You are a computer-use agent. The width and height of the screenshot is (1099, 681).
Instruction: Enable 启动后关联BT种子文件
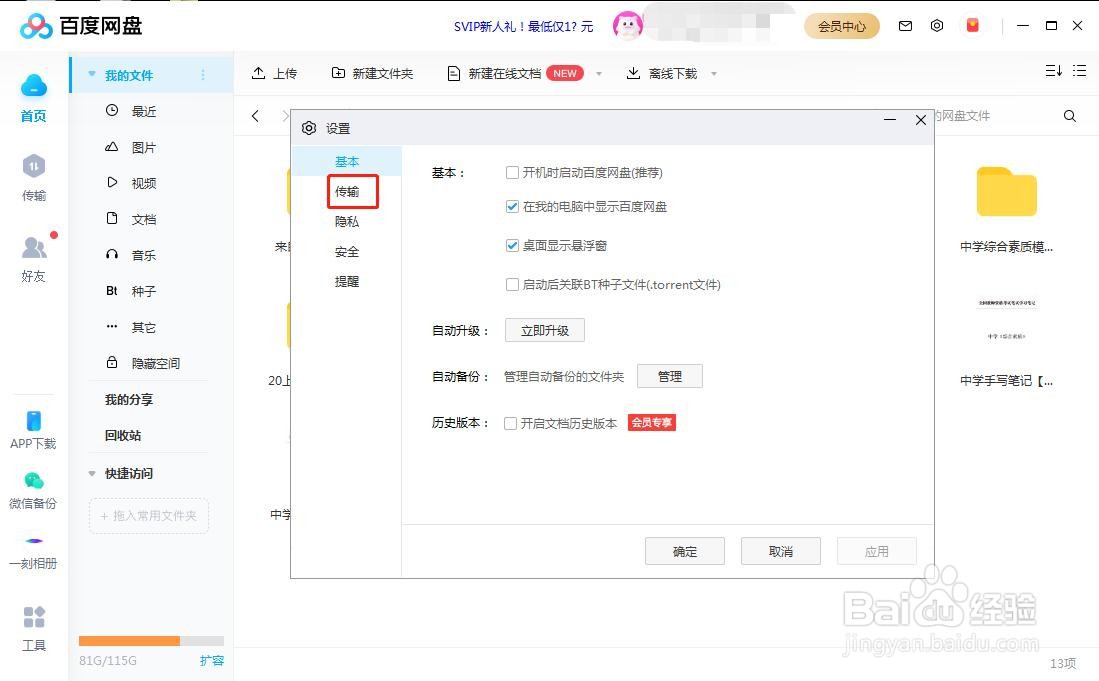point(512,284)
